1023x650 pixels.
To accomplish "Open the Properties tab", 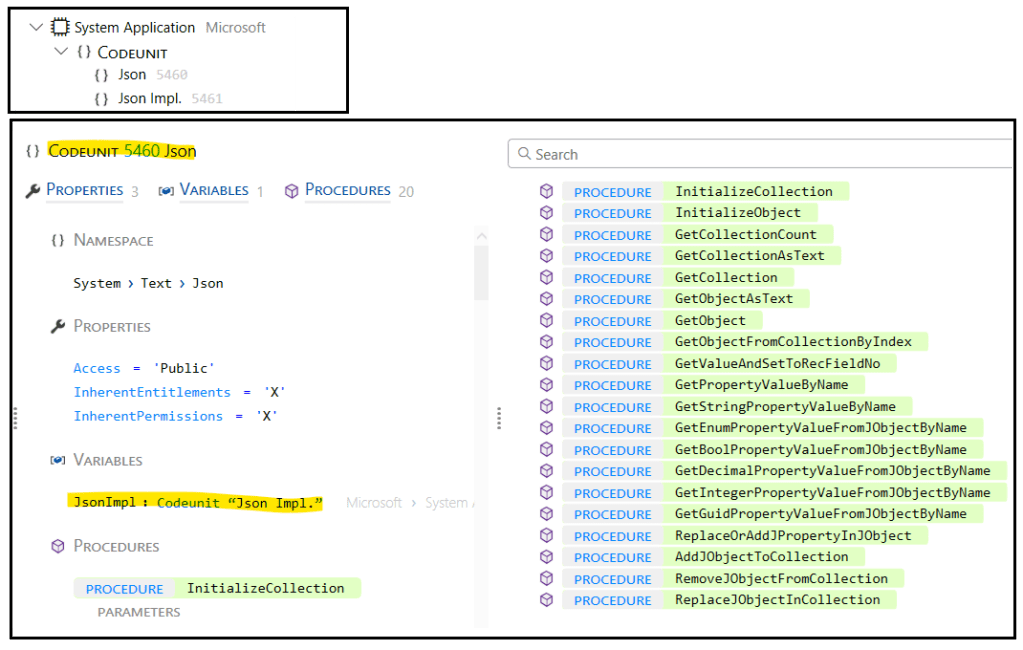I will point(84,190).
